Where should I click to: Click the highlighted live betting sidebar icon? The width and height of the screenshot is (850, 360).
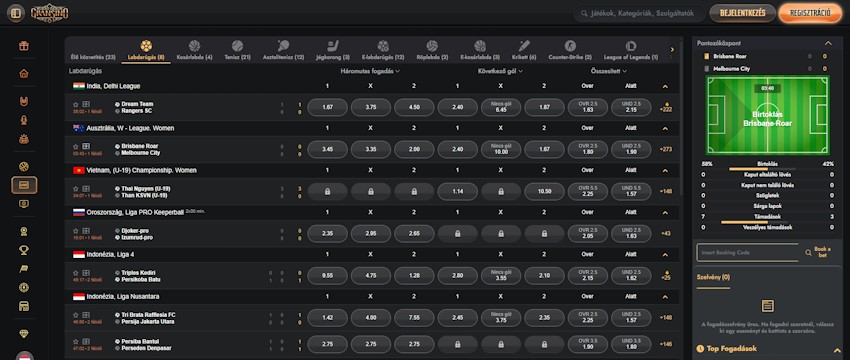coord(24,185)
